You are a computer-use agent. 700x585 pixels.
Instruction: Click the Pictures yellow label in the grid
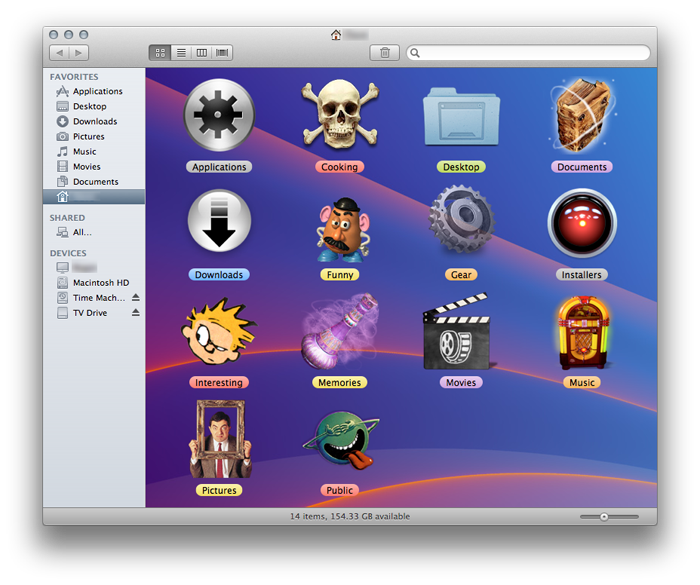pyautogui.click(x=219, y=490)
